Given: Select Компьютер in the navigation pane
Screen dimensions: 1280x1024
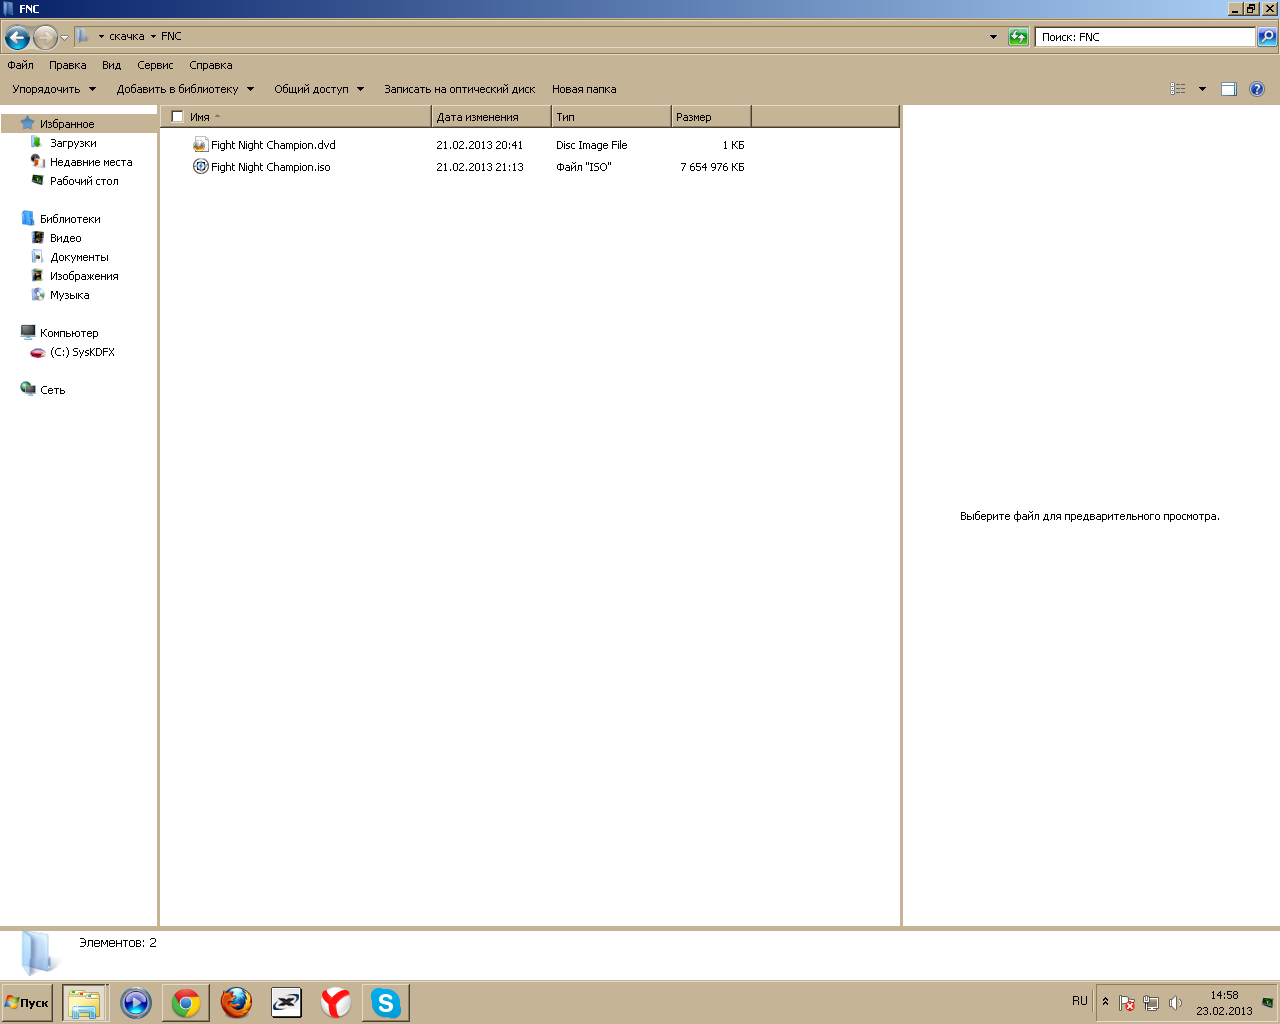Looking at the screenshot, I should click(69, 333).
